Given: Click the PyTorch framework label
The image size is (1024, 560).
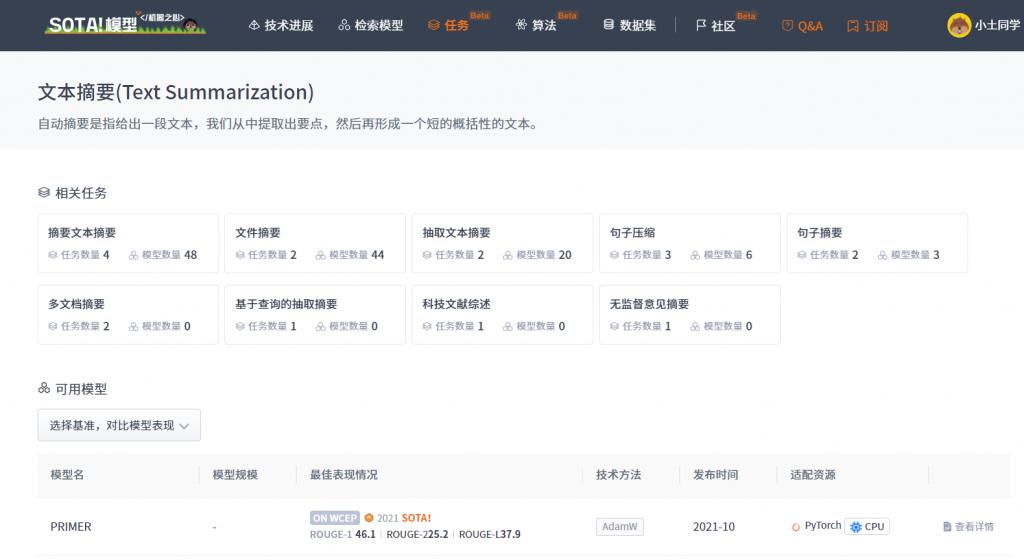Looking at the screenshot, I should (816, 526).
